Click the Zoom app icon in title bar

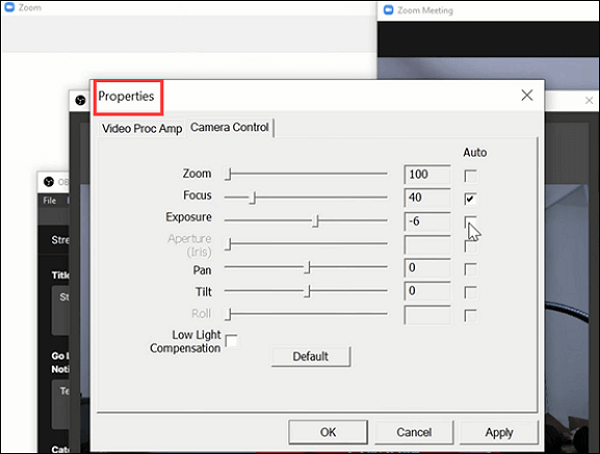point(9,6)
